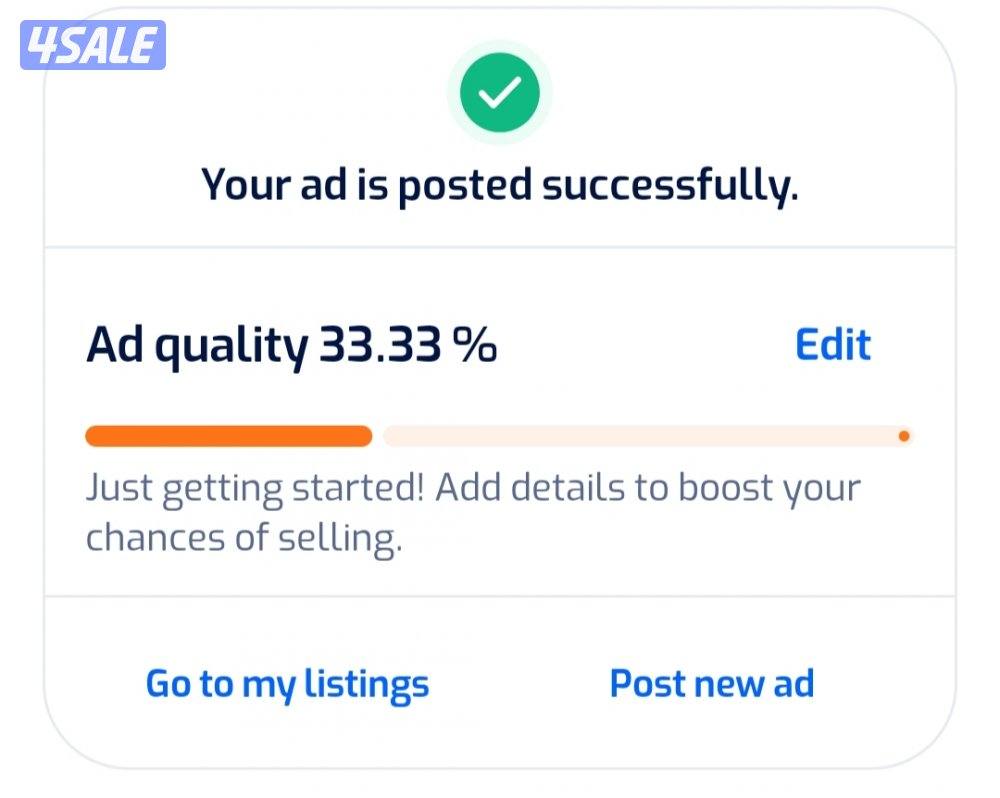Click the divider line below the success message
This screenshot has height=798, width=1000.
(500, 247)
